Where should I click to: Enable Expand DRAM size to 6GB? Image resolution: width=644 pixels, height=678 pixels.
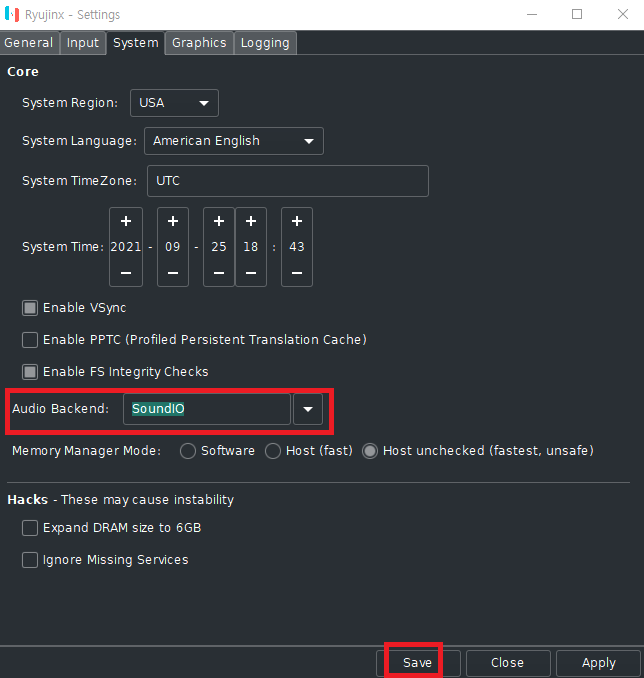(x=30, y=528)
